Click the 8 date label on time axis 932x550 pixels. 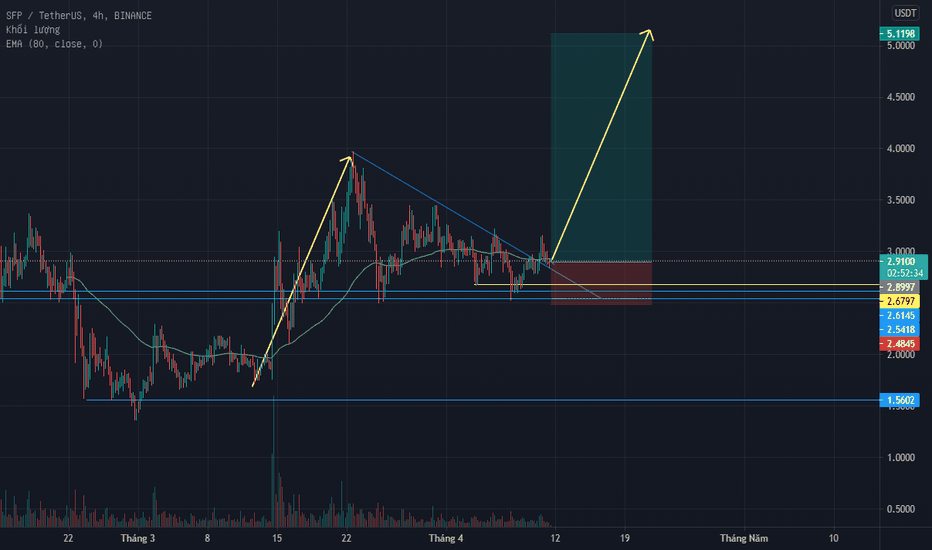pos(207,539)
